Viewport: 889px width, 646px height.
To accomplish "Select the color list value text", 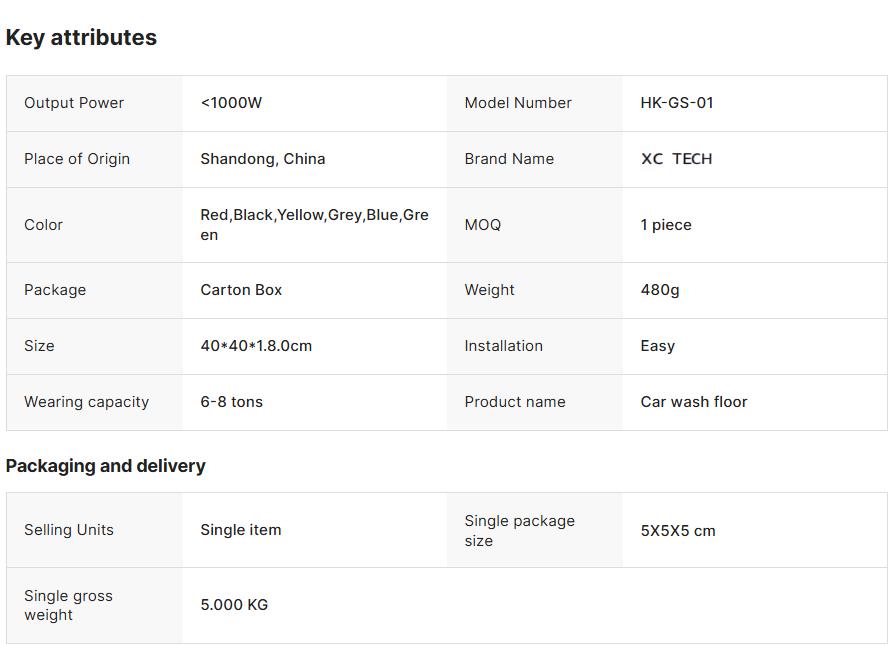I will coord(314,225).
